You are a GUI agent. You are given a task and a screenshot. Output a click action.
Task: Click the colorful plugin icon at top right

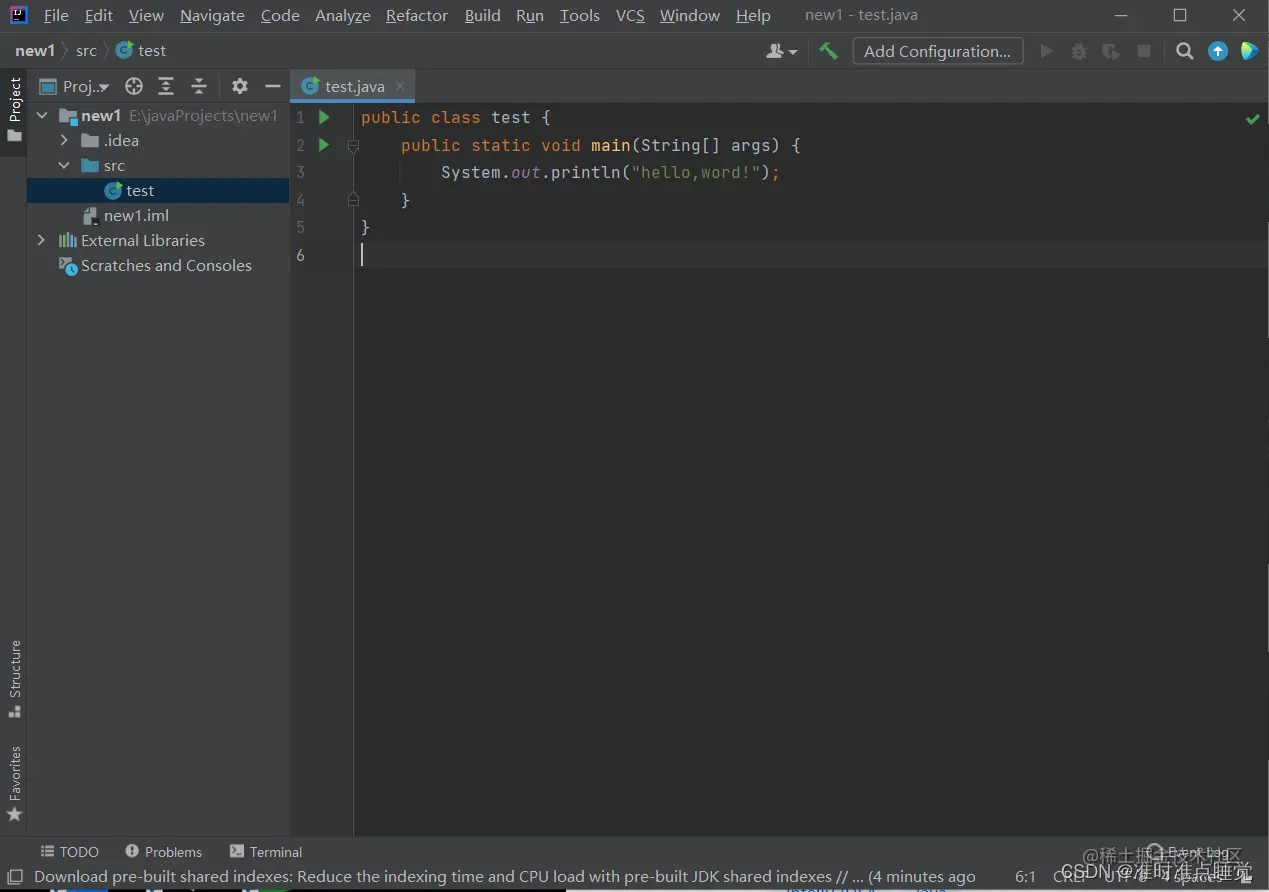click(x=1249, y=51)
